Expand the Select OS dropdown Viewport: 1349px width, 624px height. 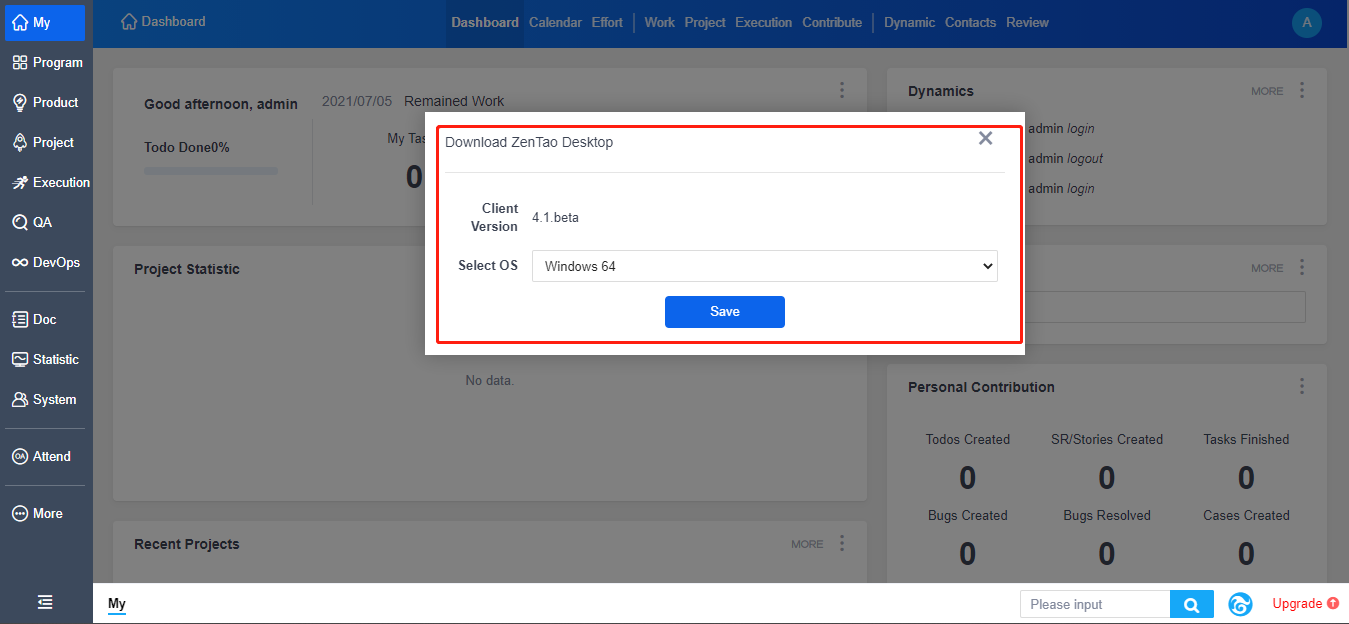765,266
